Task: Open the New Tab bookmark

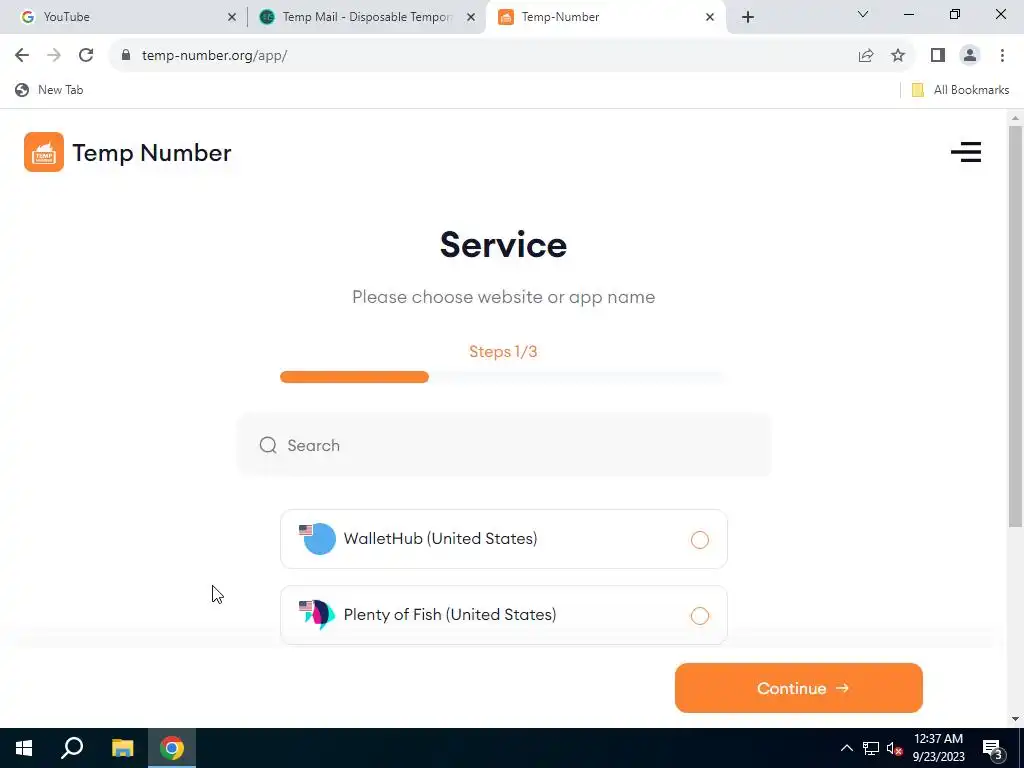Action: [x=50, y=90]
